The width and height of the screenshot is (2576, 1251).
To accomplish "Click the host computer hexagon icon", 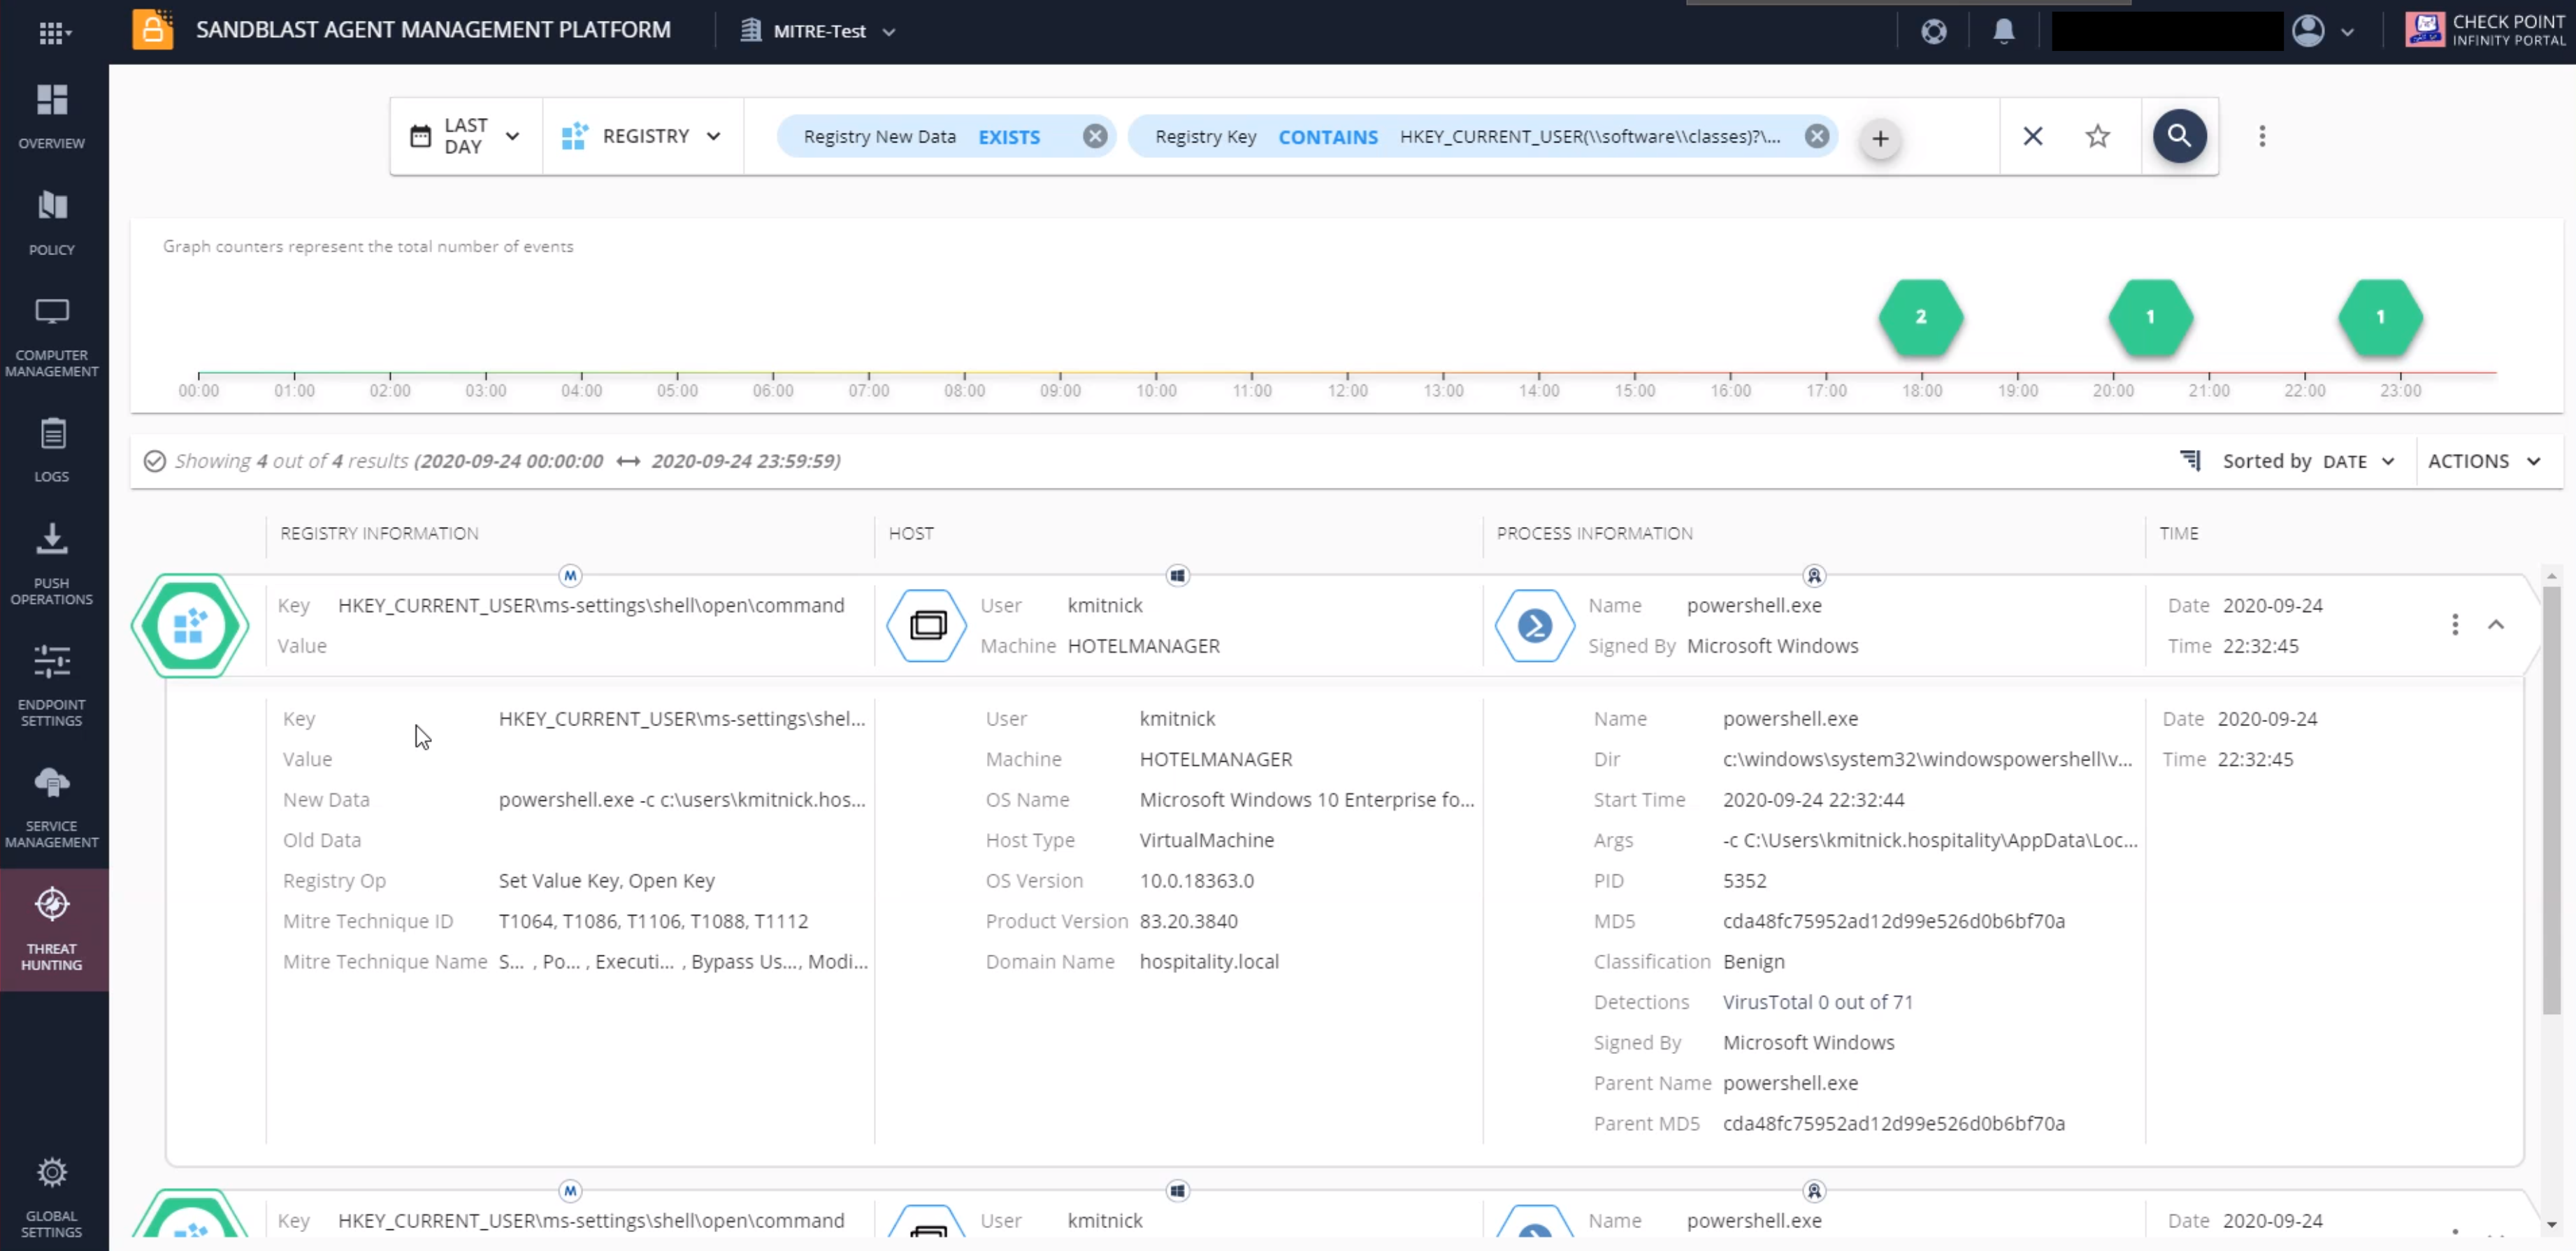I will point(926,626).
